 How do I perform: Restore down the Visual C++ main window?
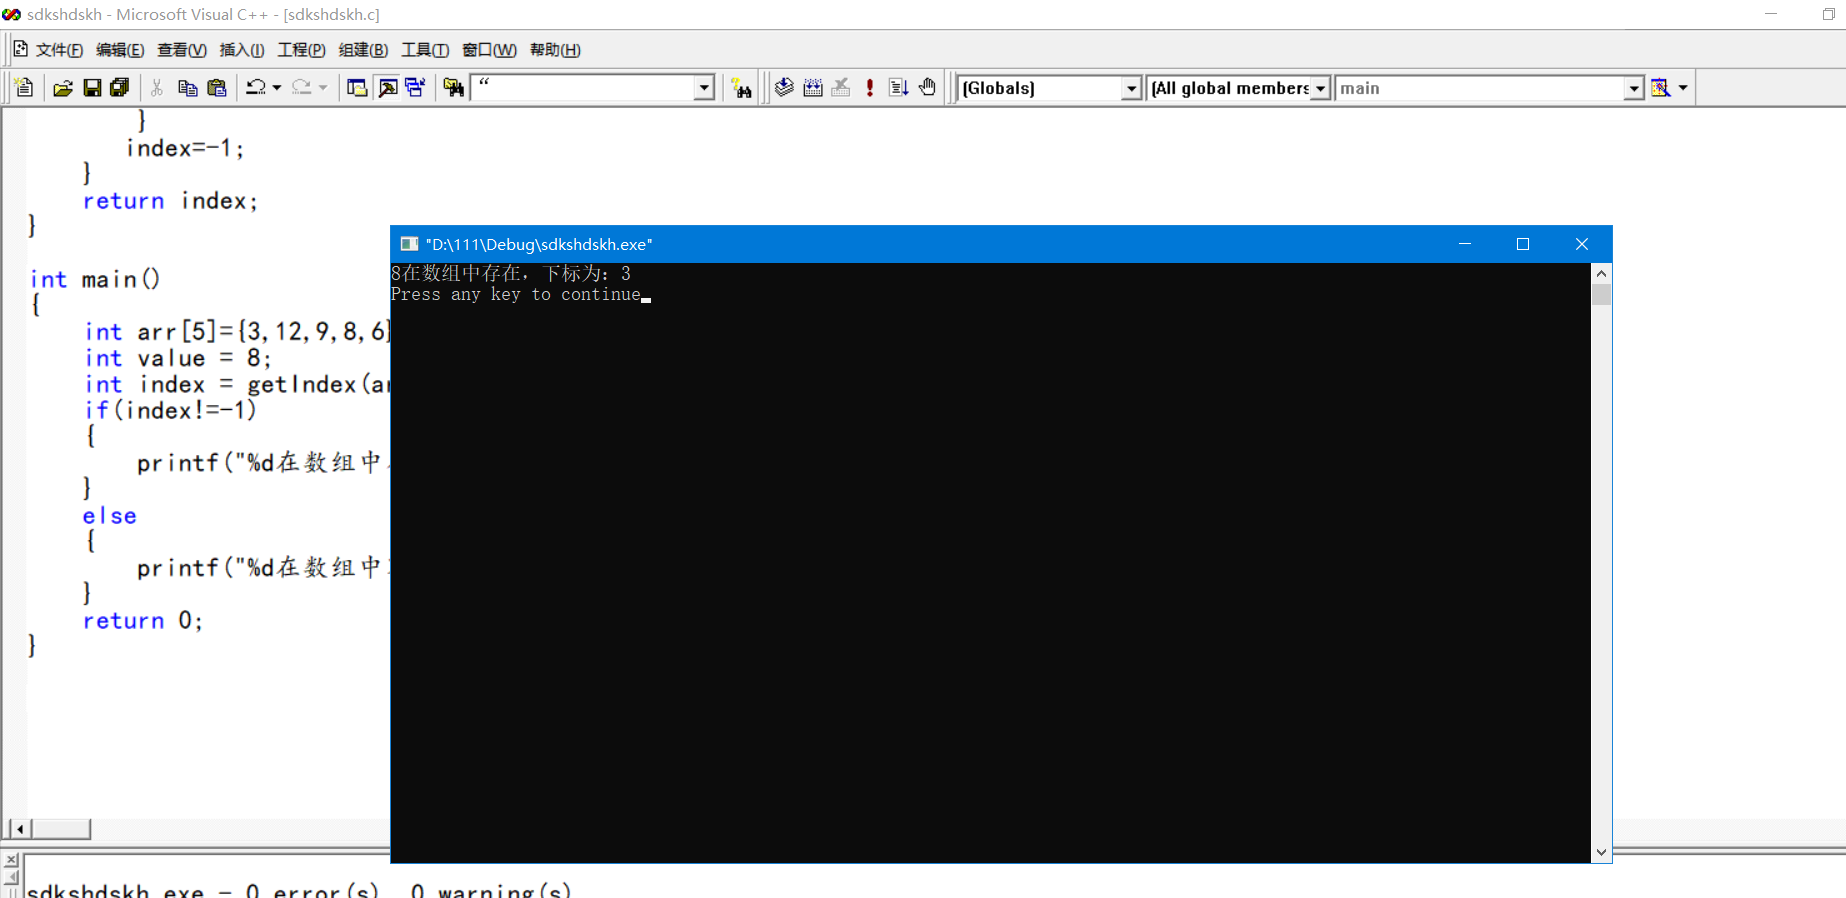[x=1829, y=14]
